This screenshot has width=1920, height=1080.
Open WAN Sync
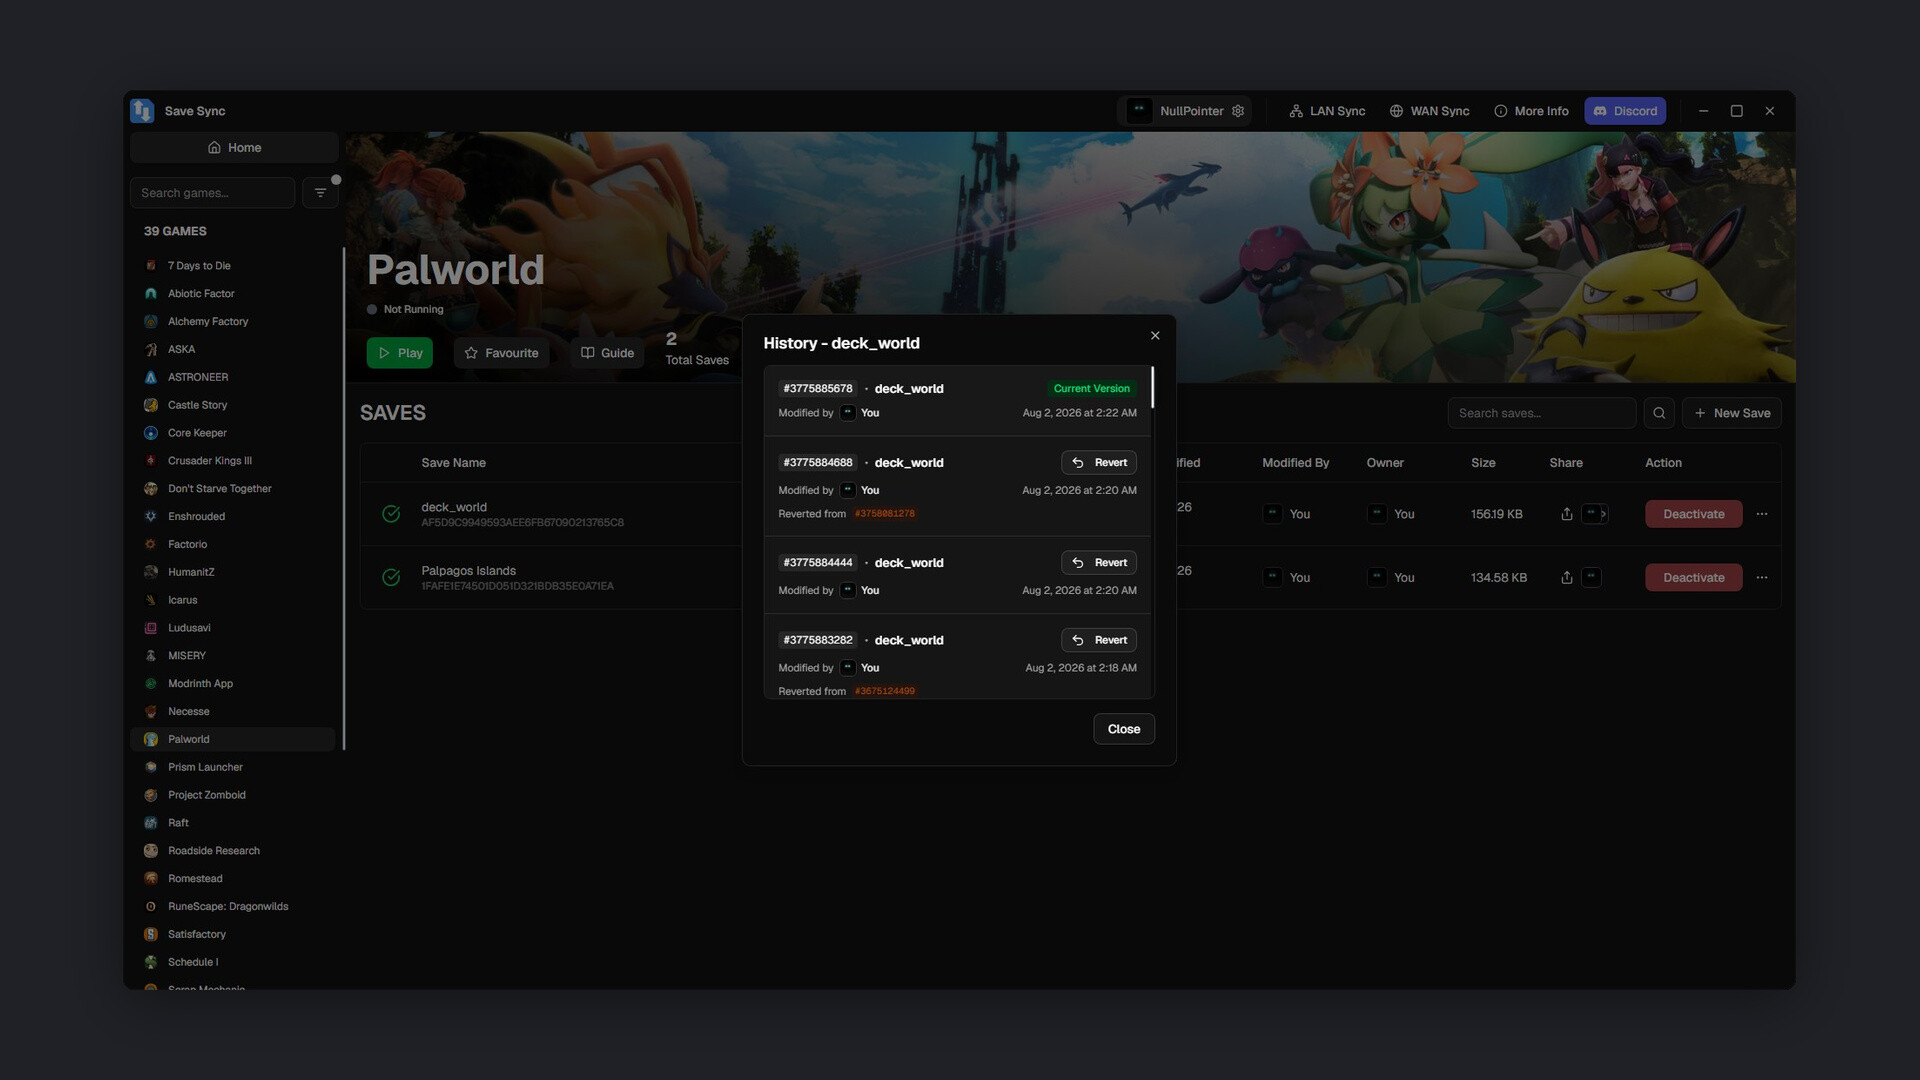[1429, 111]
